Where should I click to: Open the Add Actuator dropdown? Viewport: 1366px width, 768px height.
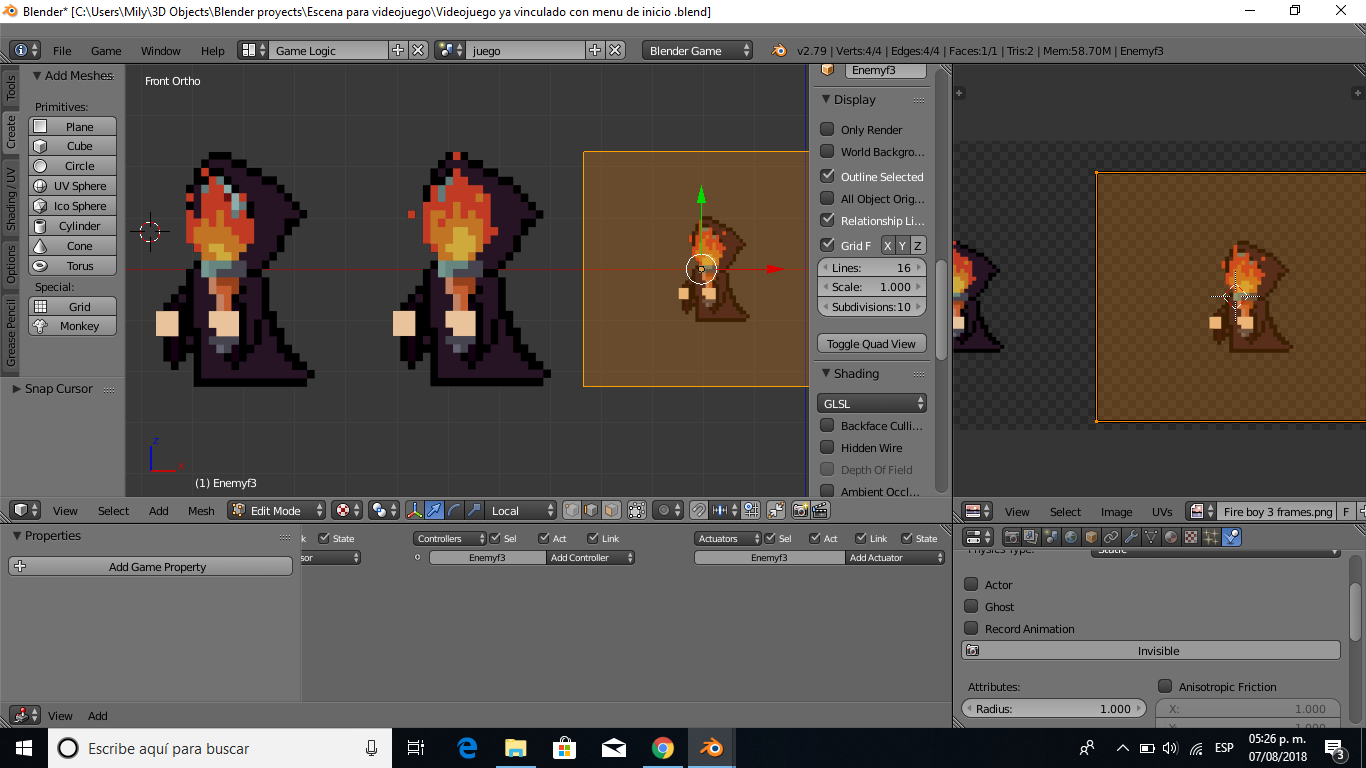point(895,558)
